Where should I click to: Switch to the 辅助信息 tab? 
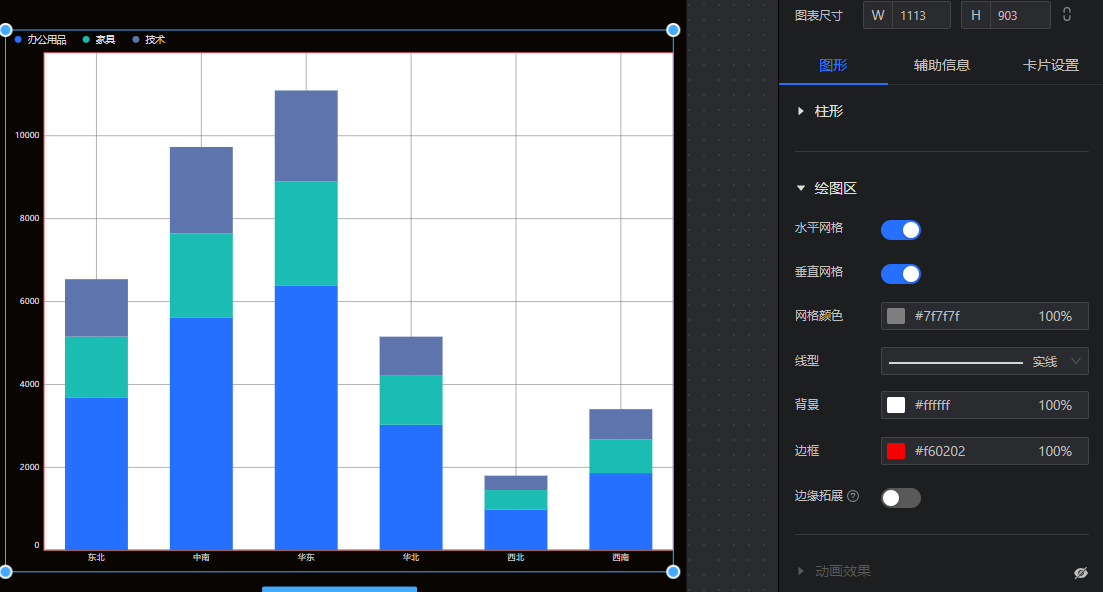(941, 65)
